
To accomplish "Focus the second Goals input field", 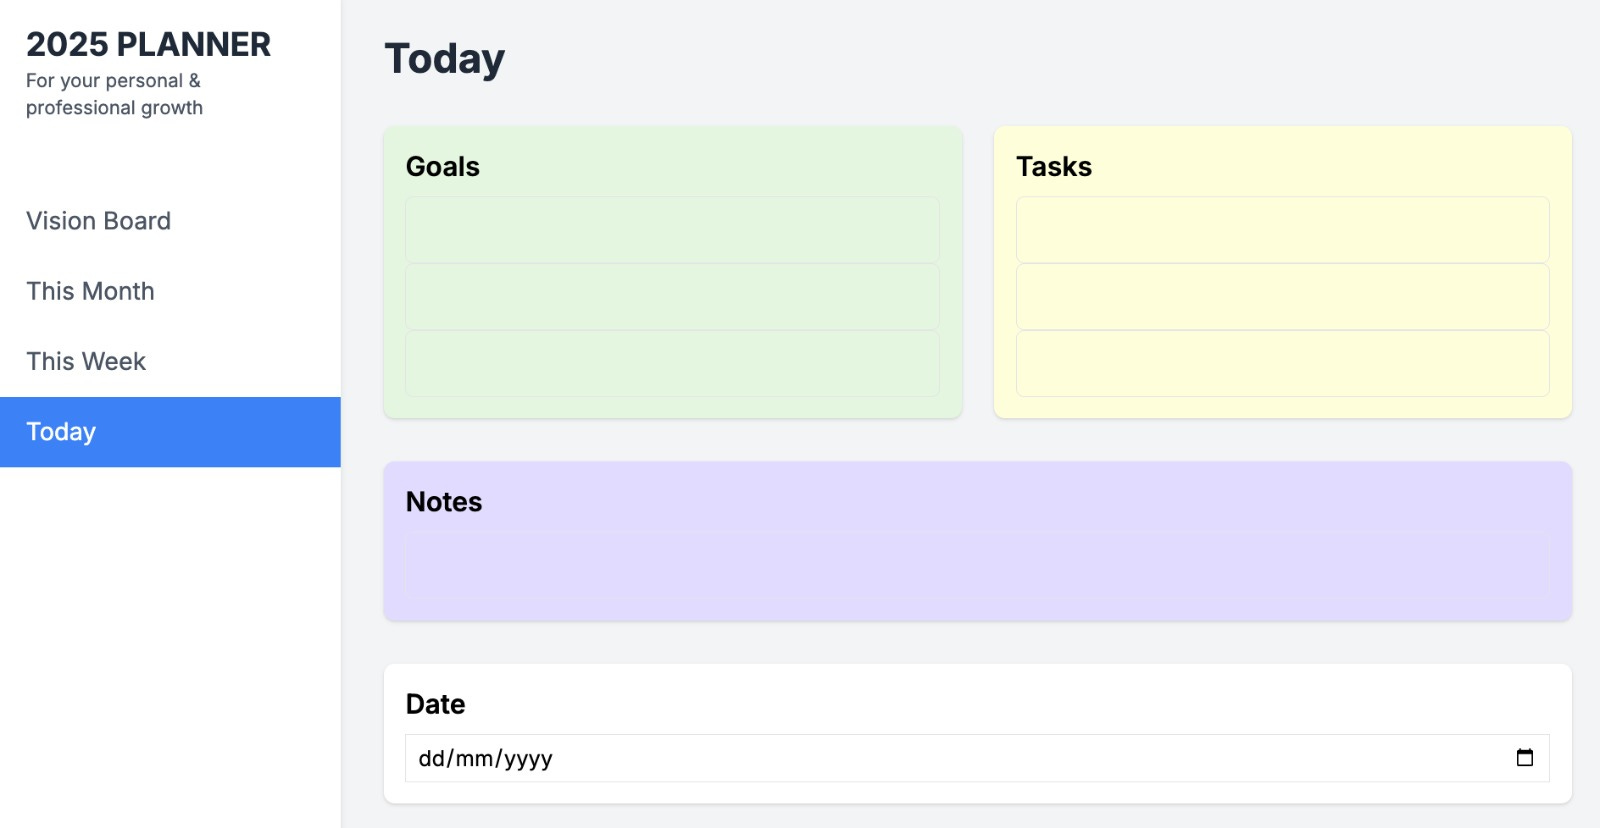I will coord(672,297).
